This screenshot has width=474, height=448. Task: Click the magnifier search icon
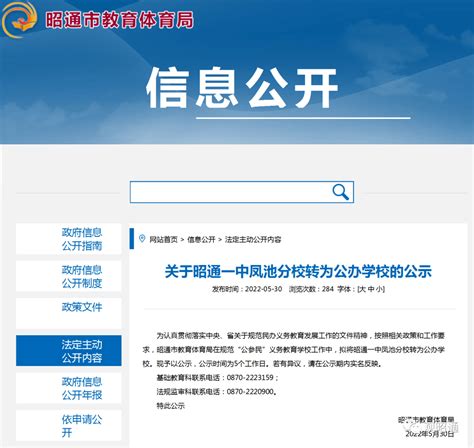340,192
